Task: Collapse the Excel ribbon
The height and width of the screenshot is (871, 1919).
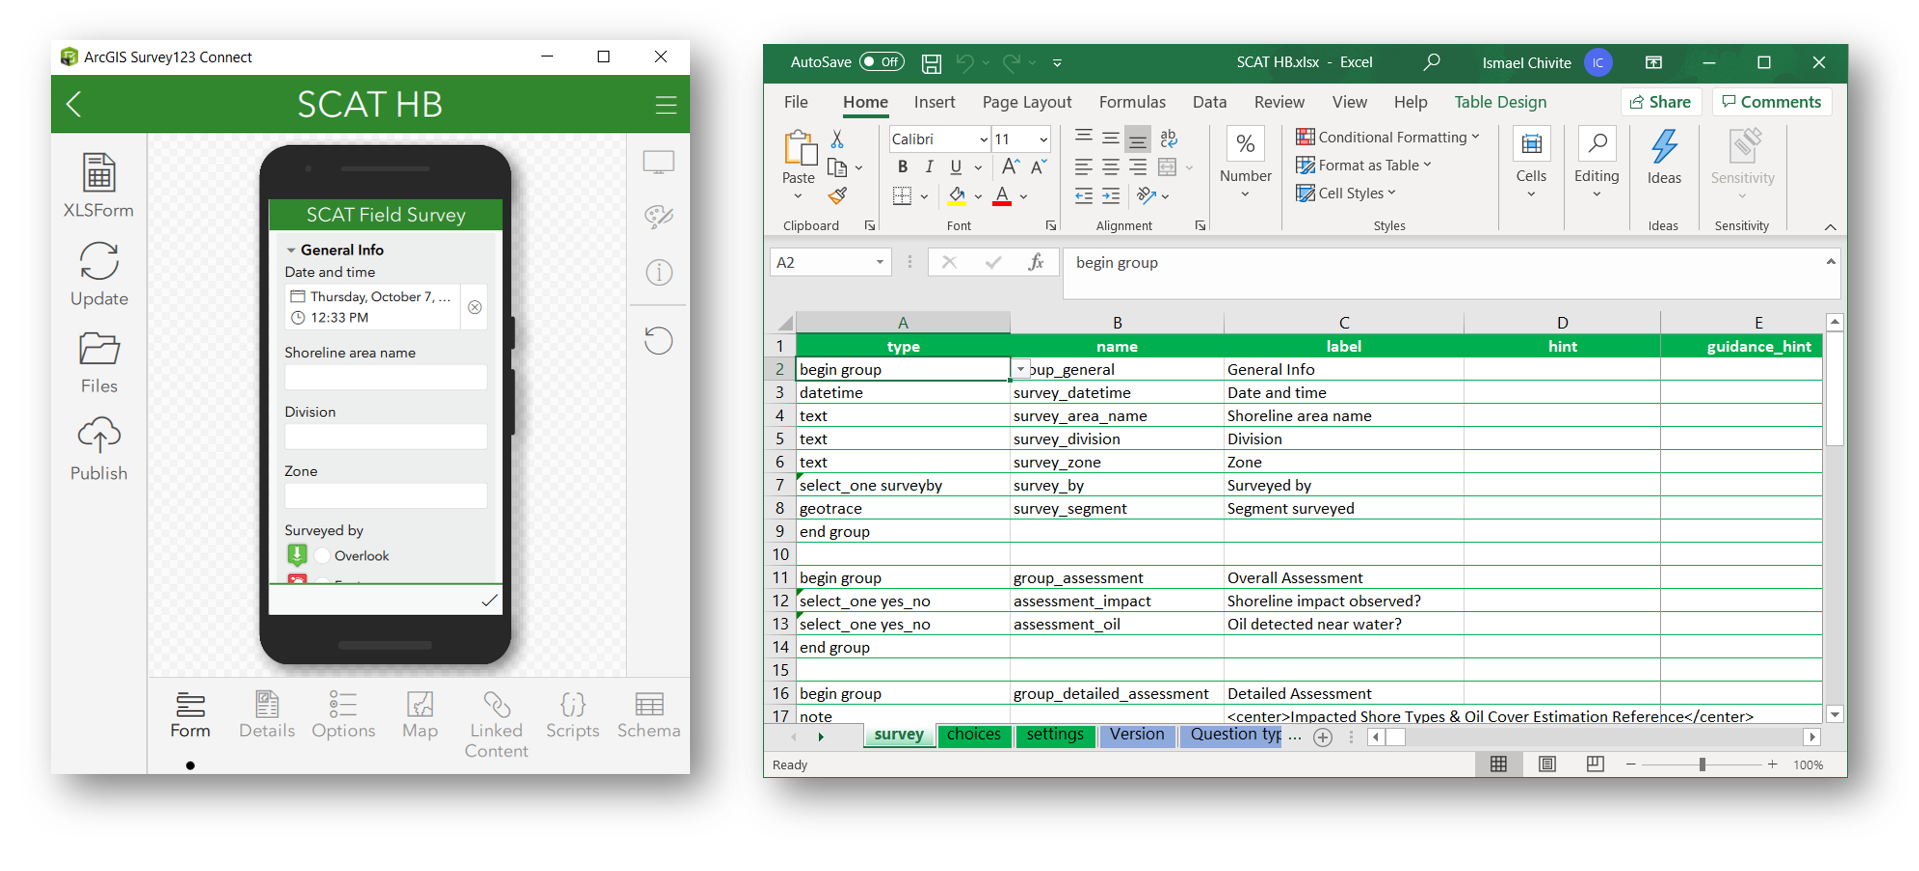Action: click(1830, 227)
